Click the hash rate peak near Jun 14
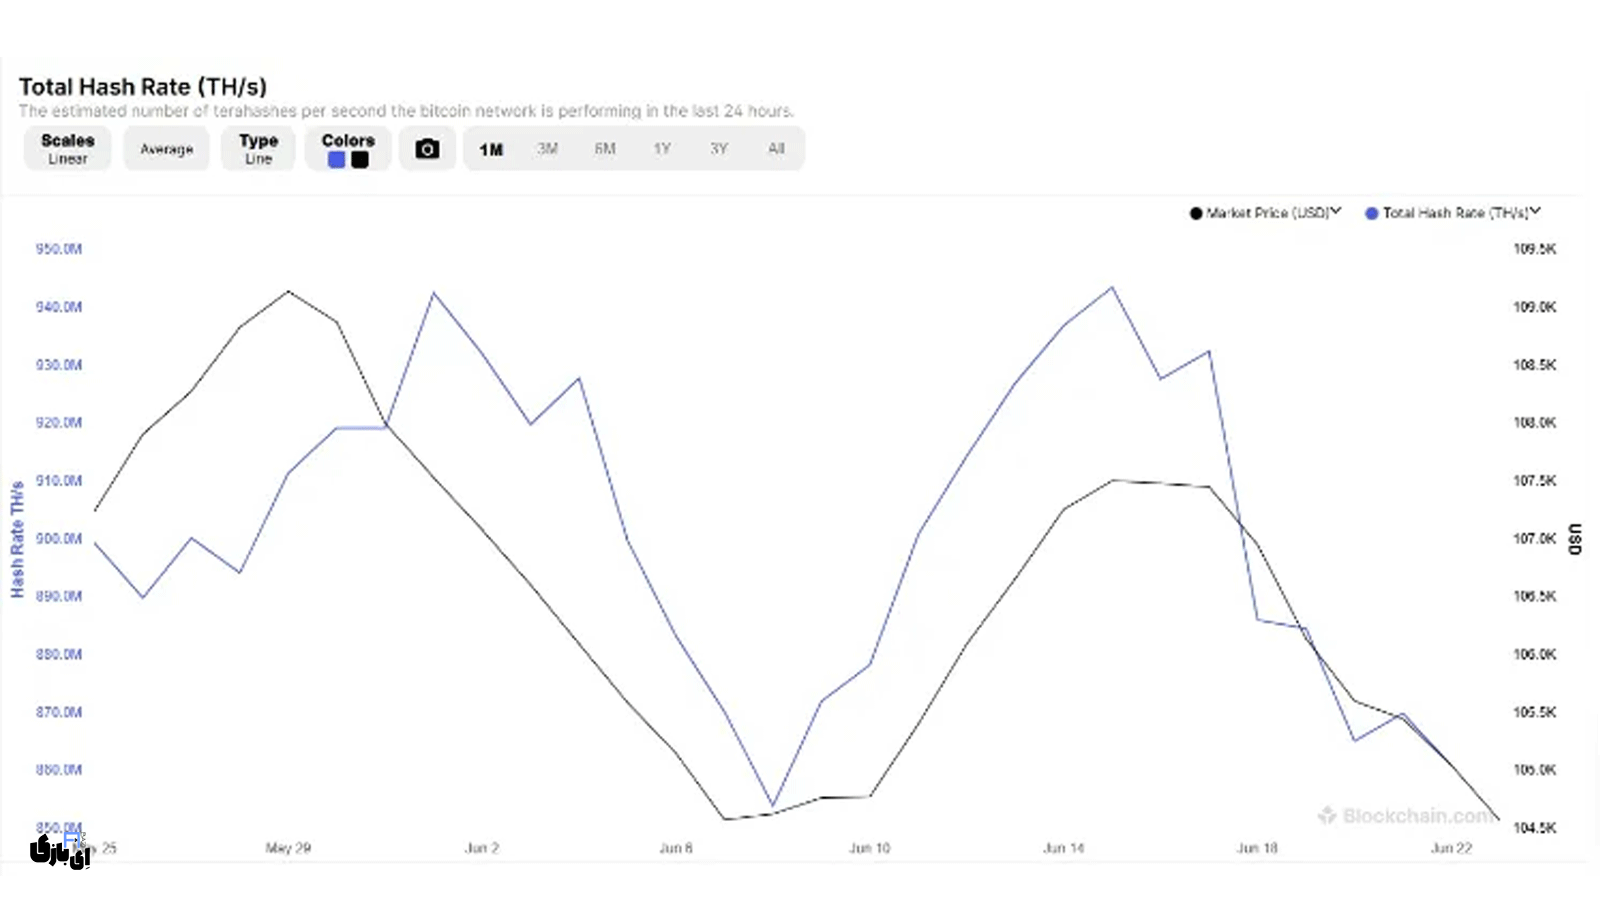 pyautogui.click(x=1112, y=288)
